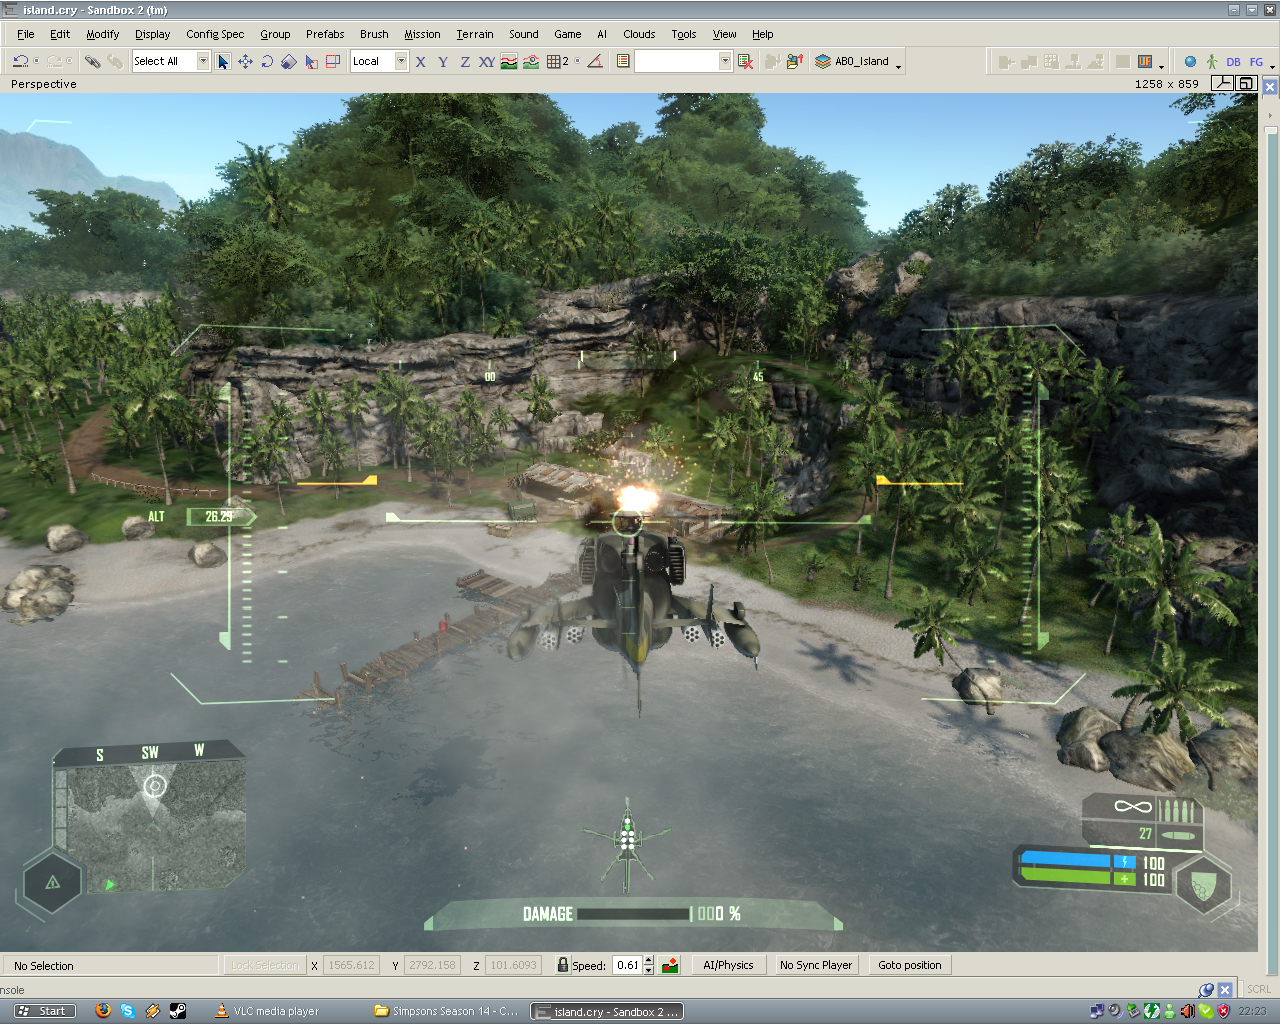Click the delete selection icon with red X
This screenshot has height=1024, width=1280.
tap(745, 61)
